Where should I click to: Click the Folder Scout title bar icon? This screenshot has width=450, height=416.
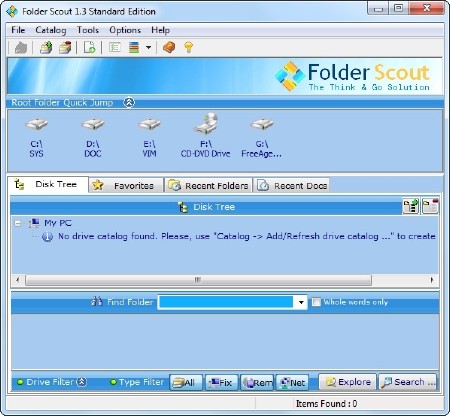tap(12, 11)
